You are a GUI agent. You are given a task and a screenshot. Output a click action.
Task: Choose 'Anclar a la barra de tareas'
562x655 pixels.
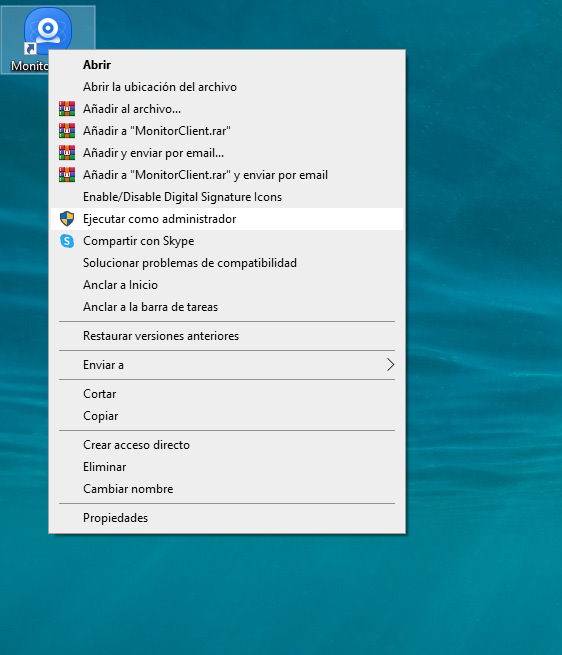[x=227, y=307]
